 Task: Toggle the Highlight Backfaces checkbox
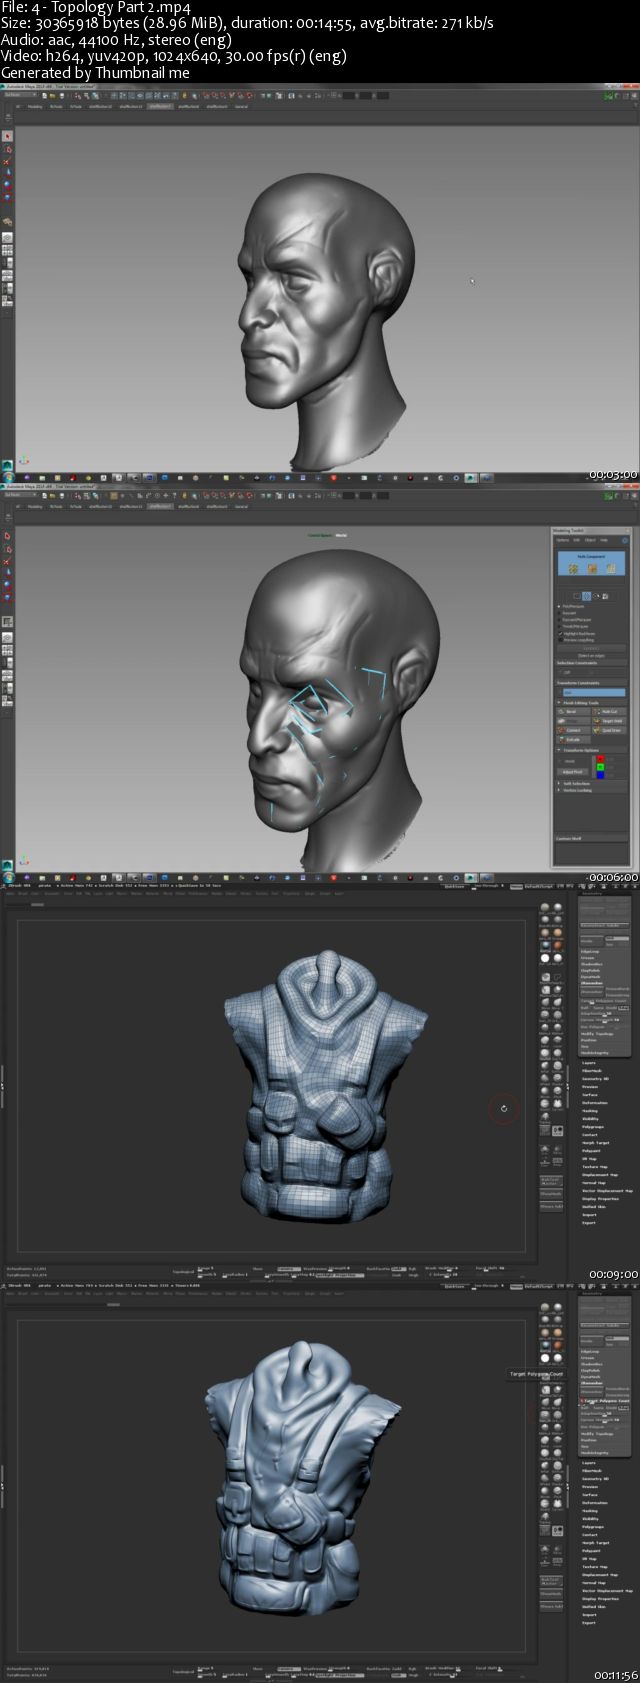[575, 634]
